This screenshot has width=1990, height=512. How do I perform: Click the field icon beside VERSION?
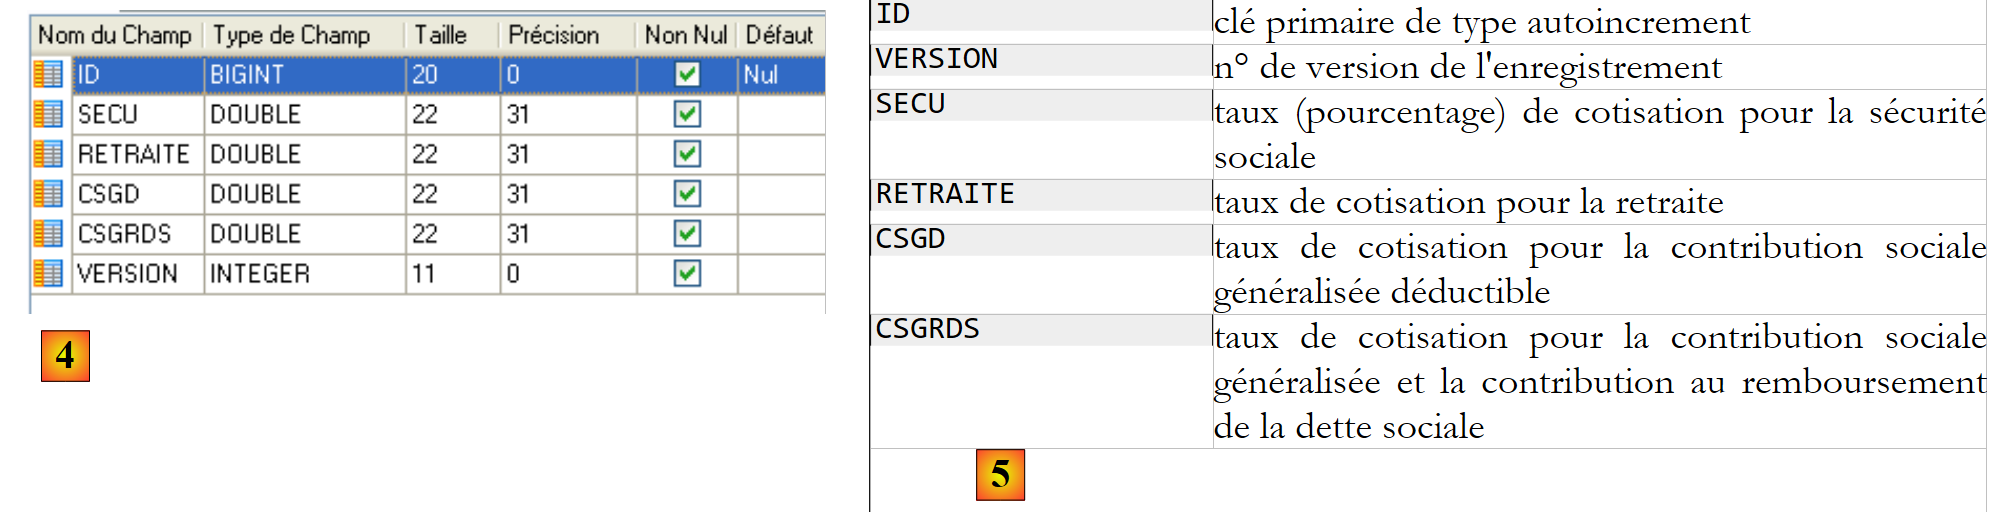point(48,273)
